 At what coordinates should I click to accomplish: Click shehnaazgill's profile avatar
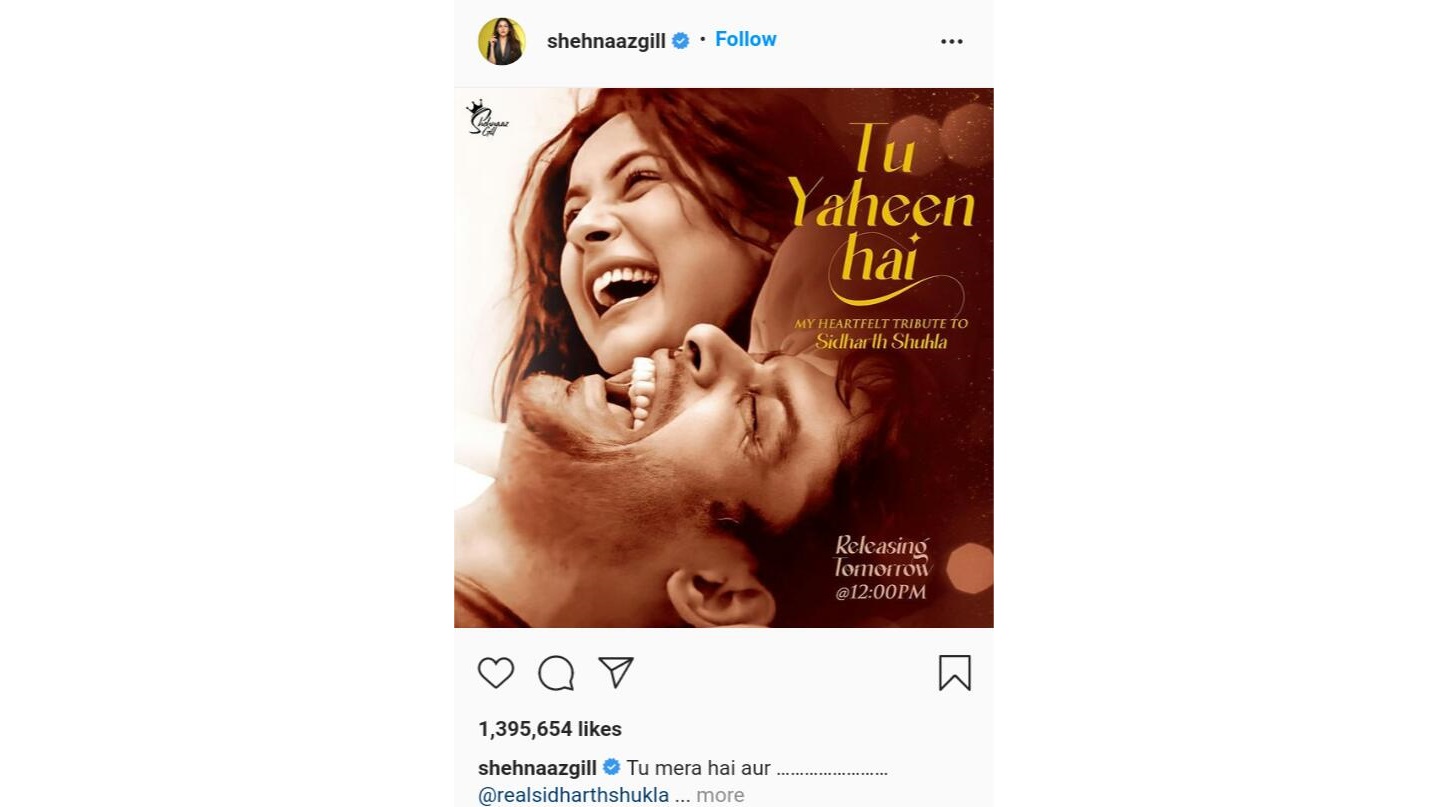tap(502, 41)
